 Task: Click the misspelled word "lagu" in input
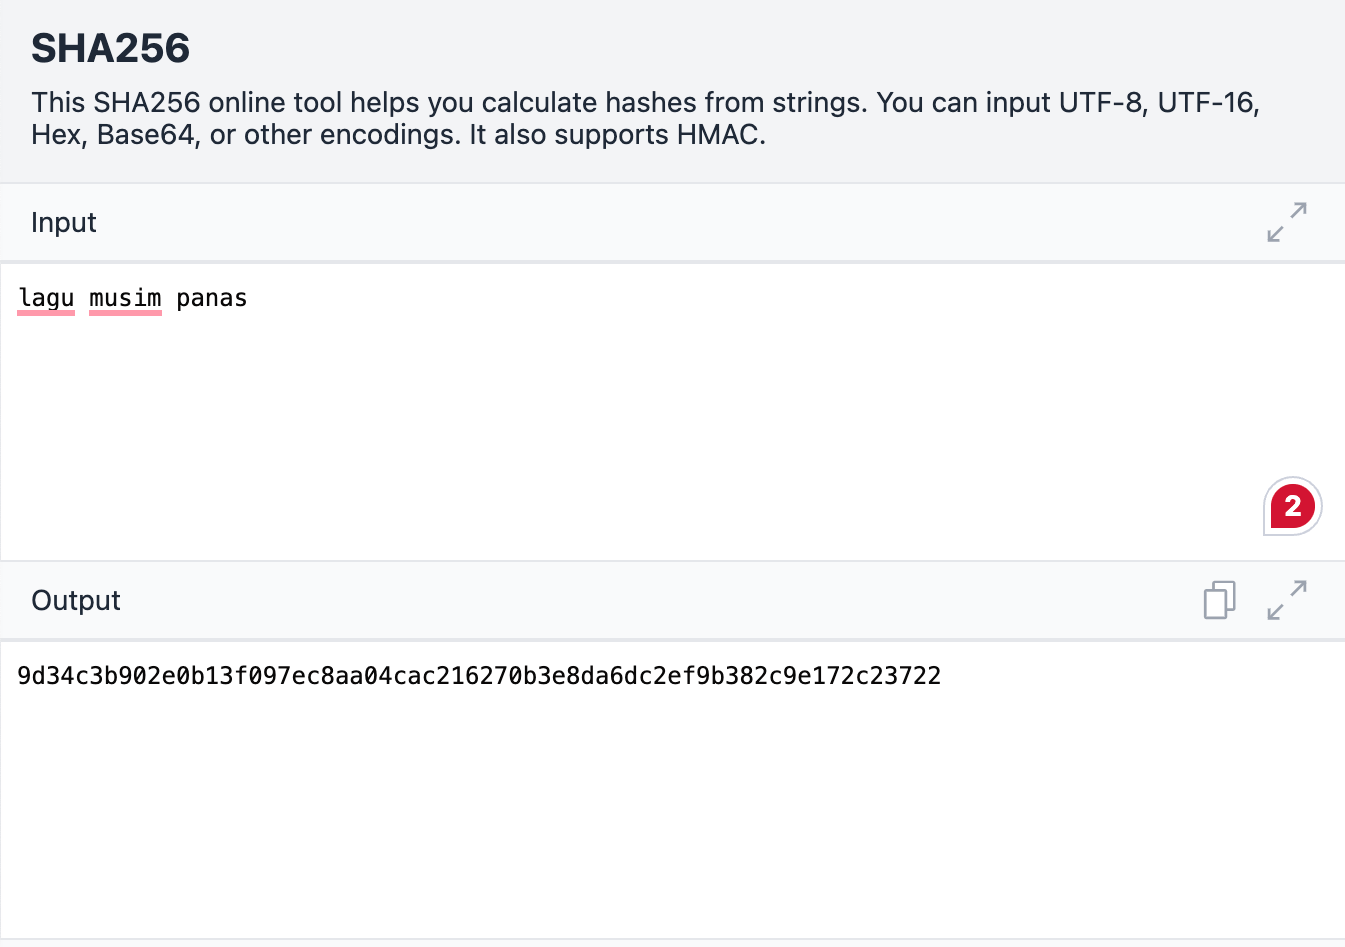[x=46, y=298]
